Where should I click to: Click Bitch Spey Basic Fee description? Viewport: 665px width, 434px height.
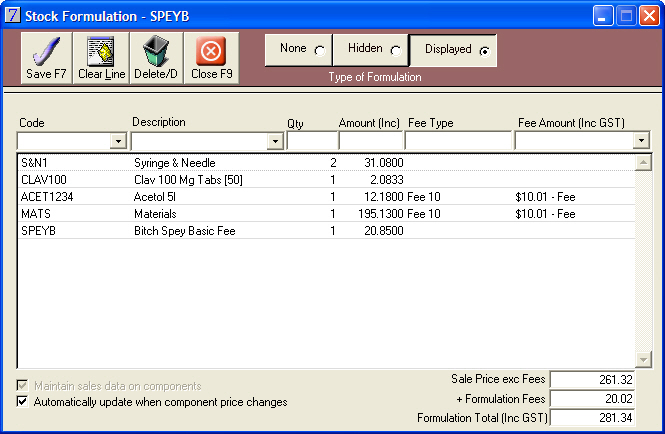(x=184, y=231)
